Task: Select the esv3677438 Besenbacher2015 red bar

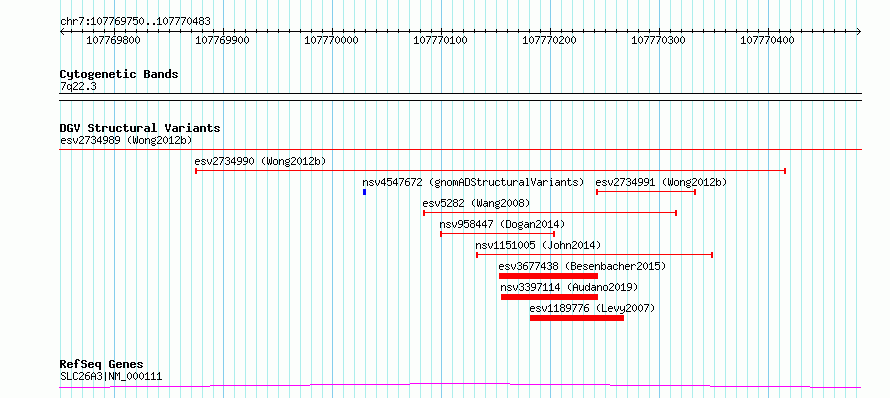Action: 548,276
